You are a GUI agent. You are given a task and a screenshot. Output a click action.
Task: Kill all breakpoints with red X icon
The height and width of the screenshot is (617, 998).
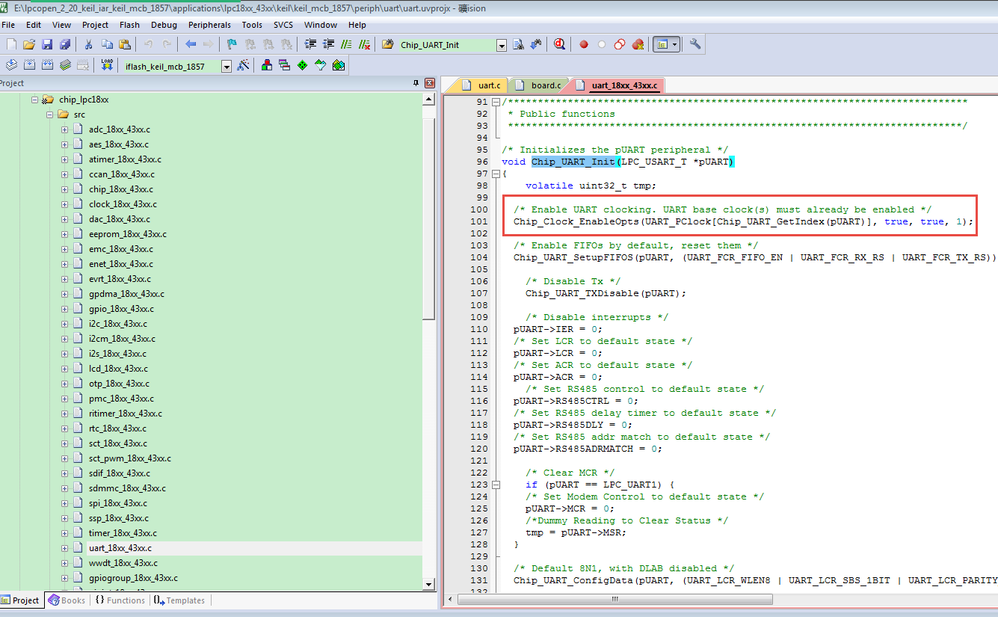click(638, 45)
